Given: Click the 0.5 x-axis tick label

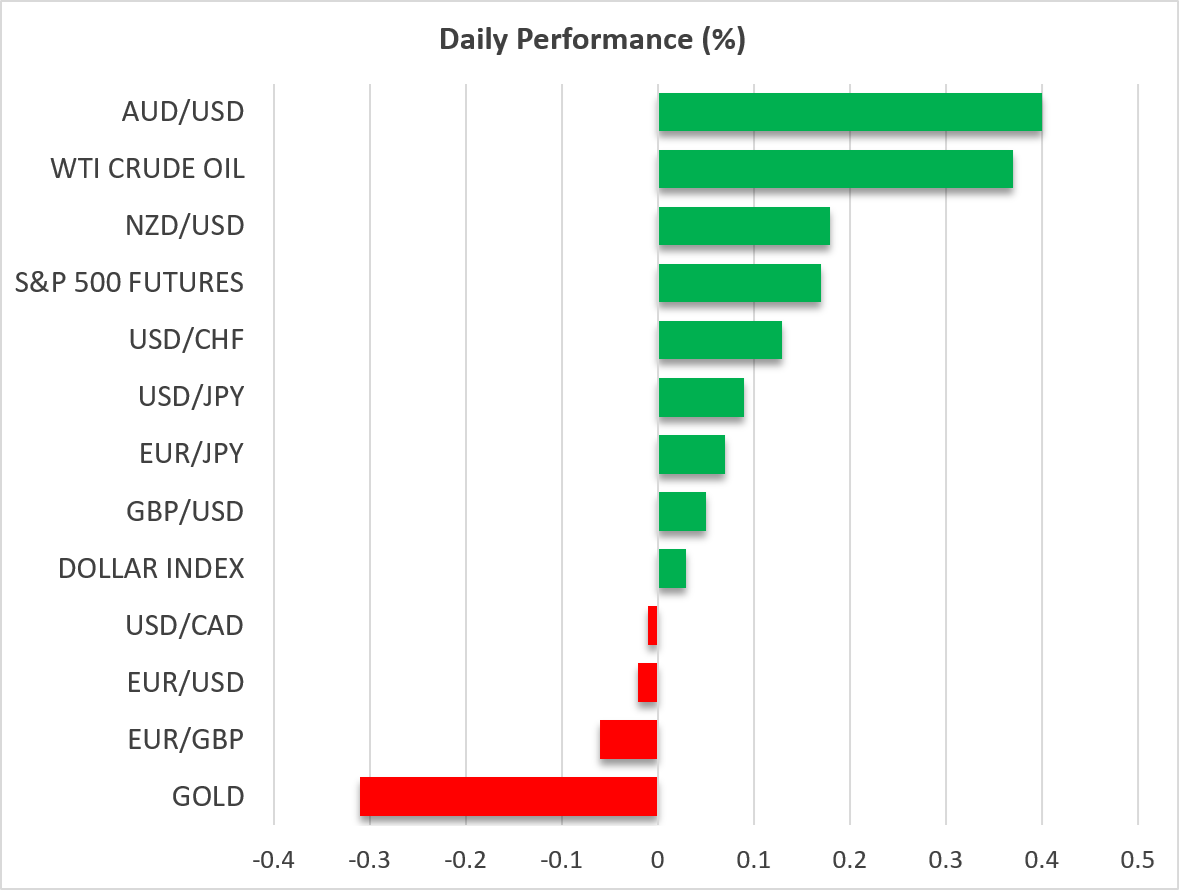Looking at the screenshot, I should (1138, 860).
